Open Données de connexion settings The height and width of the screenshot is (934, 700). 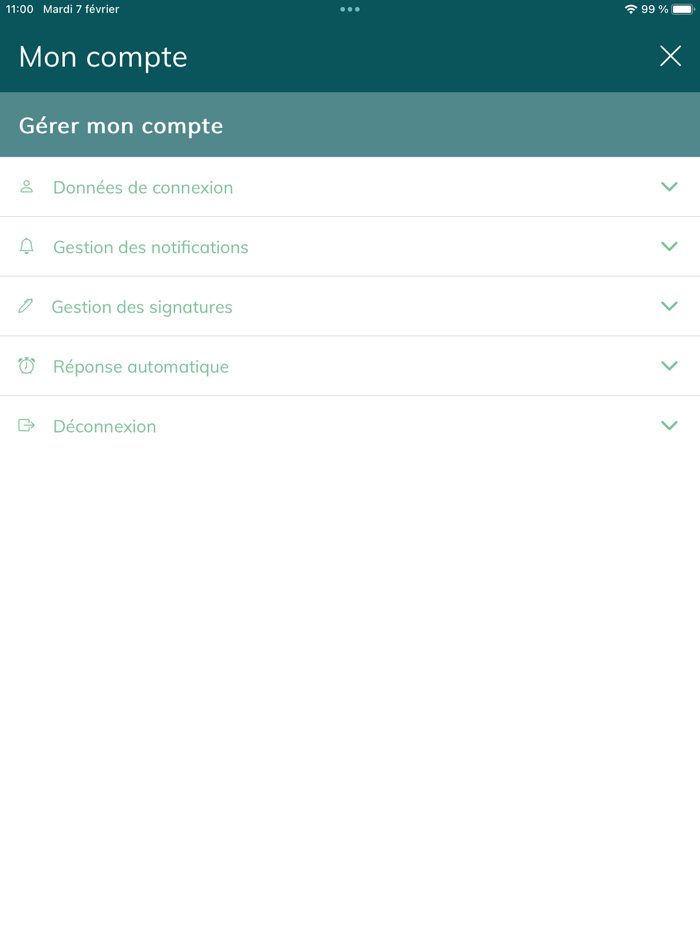[143, 187]
